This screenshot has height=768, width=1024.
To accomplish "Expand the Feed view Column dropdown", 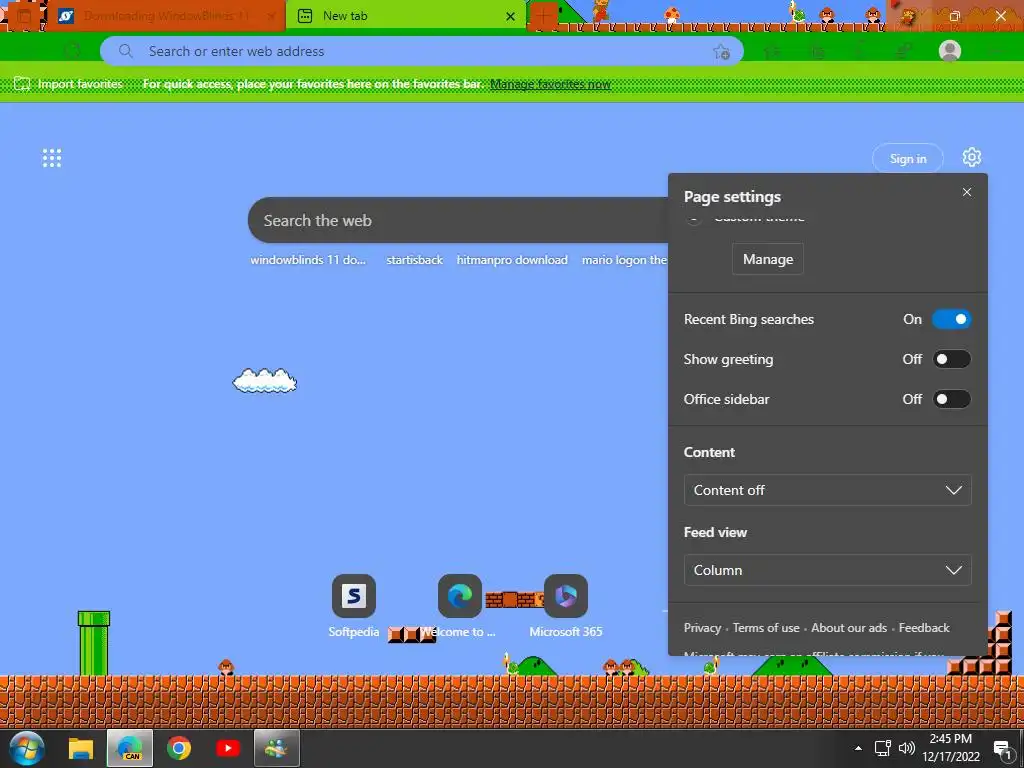I will [827, 570].
